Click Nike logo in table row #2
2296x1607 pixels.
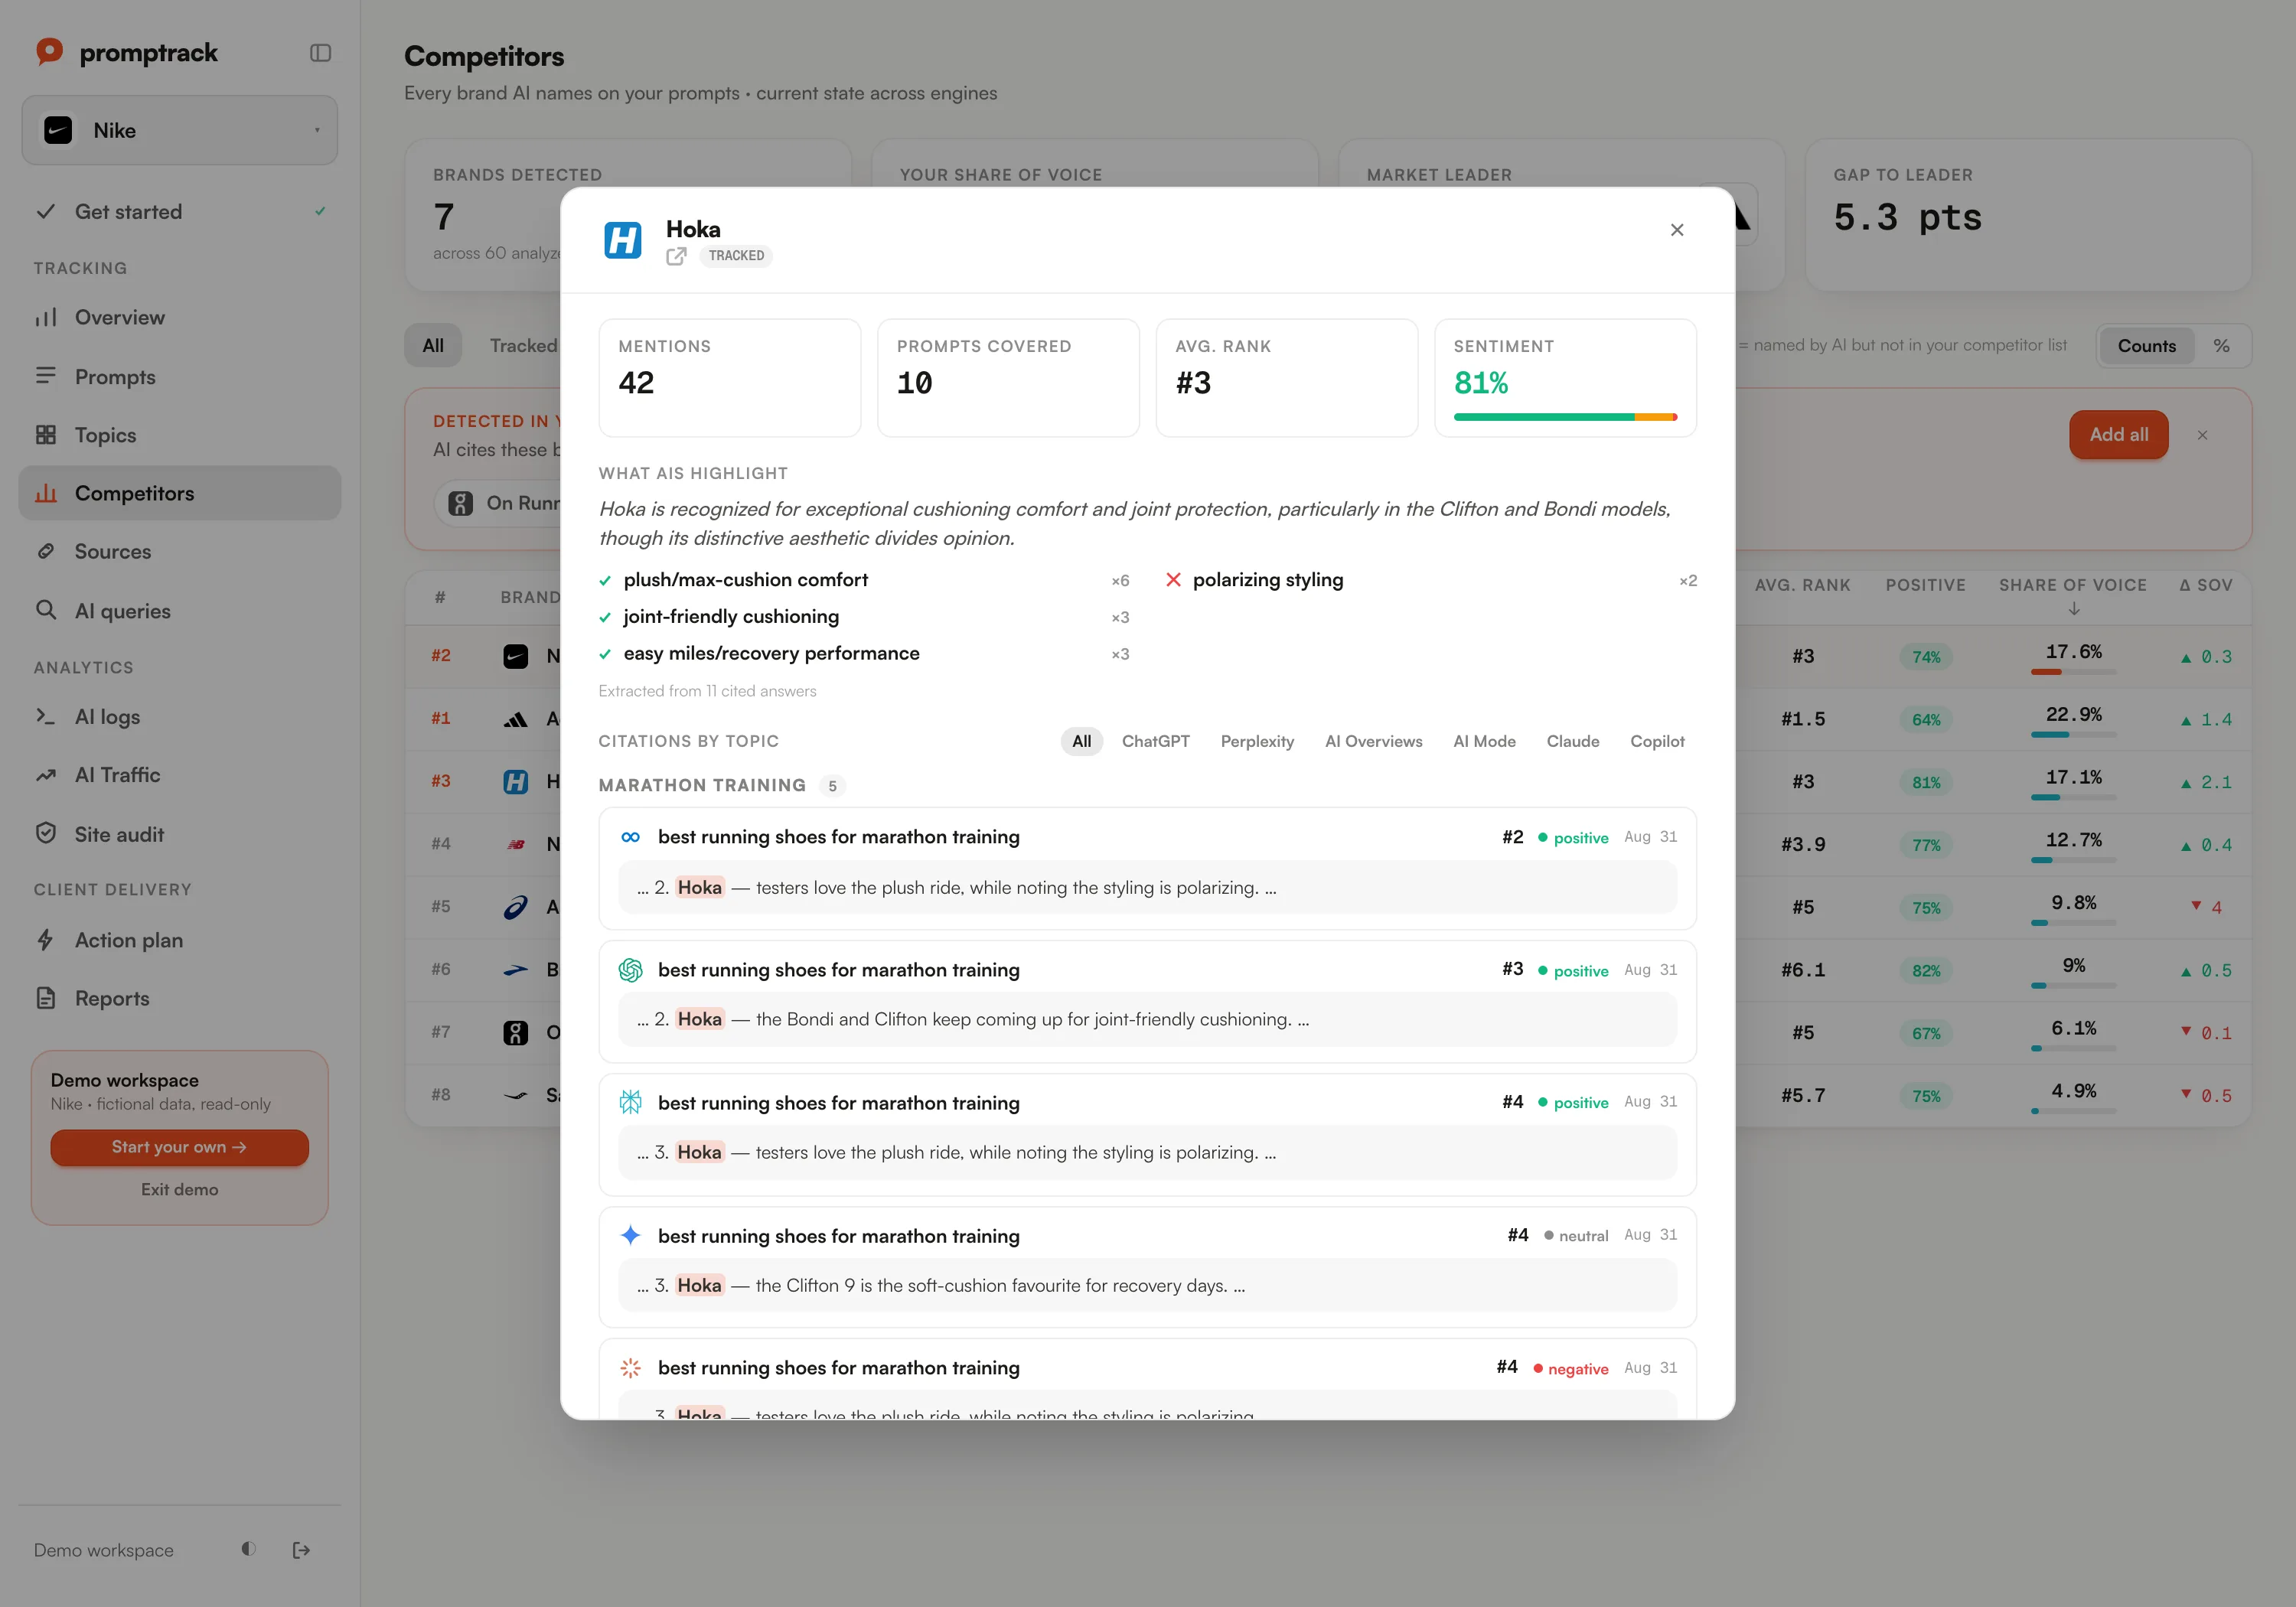pyautogui.click(x=515, y=656)
